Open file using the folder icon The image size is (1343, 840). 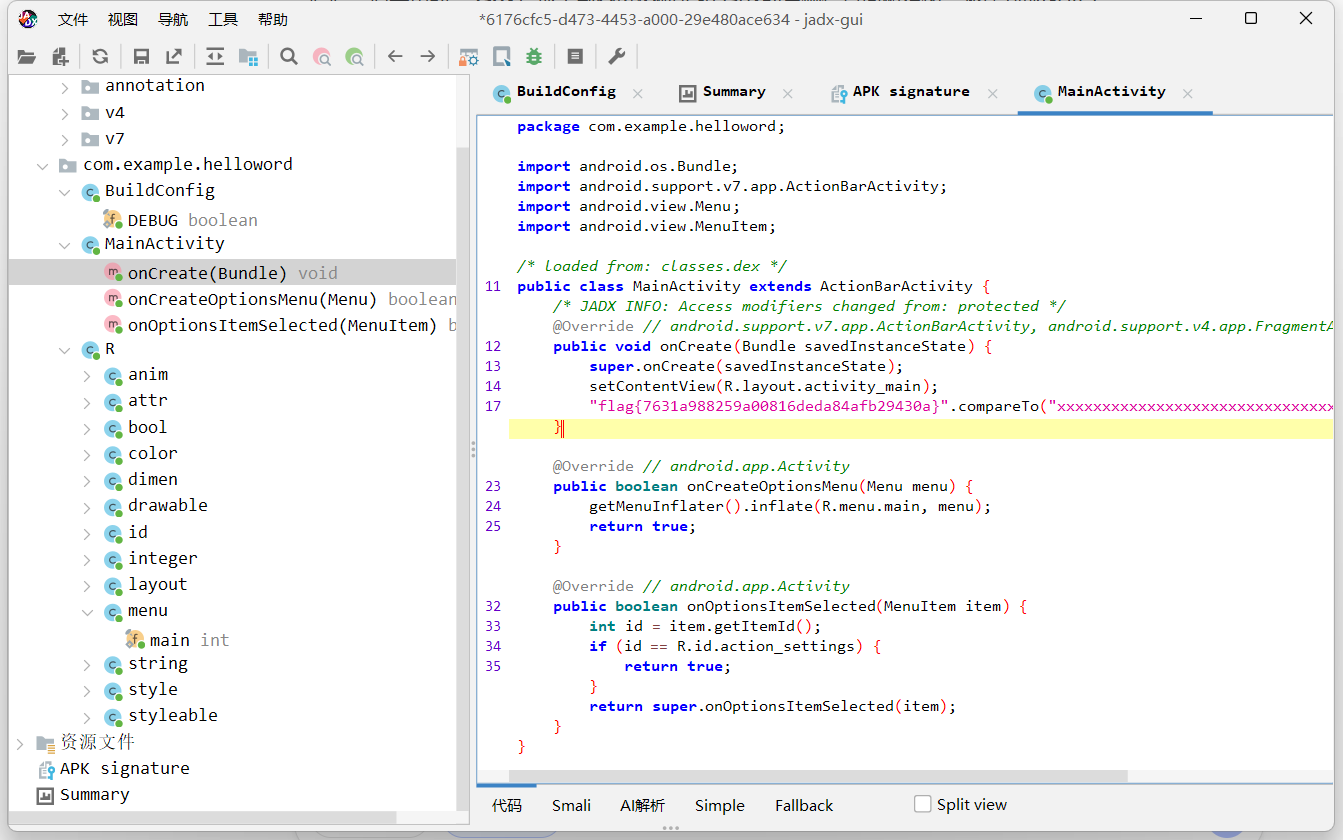tap(27, 57)
